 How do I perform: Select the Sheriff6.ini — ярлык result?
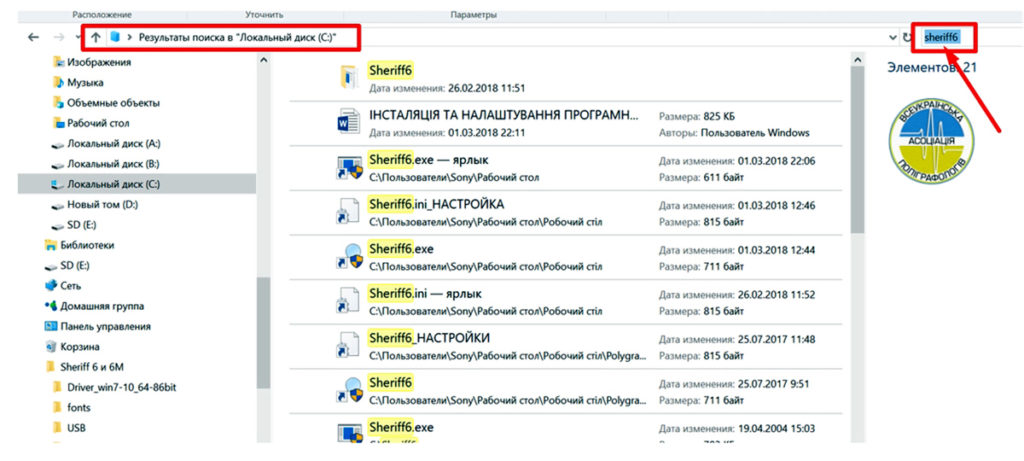click(x=424, y=294)
